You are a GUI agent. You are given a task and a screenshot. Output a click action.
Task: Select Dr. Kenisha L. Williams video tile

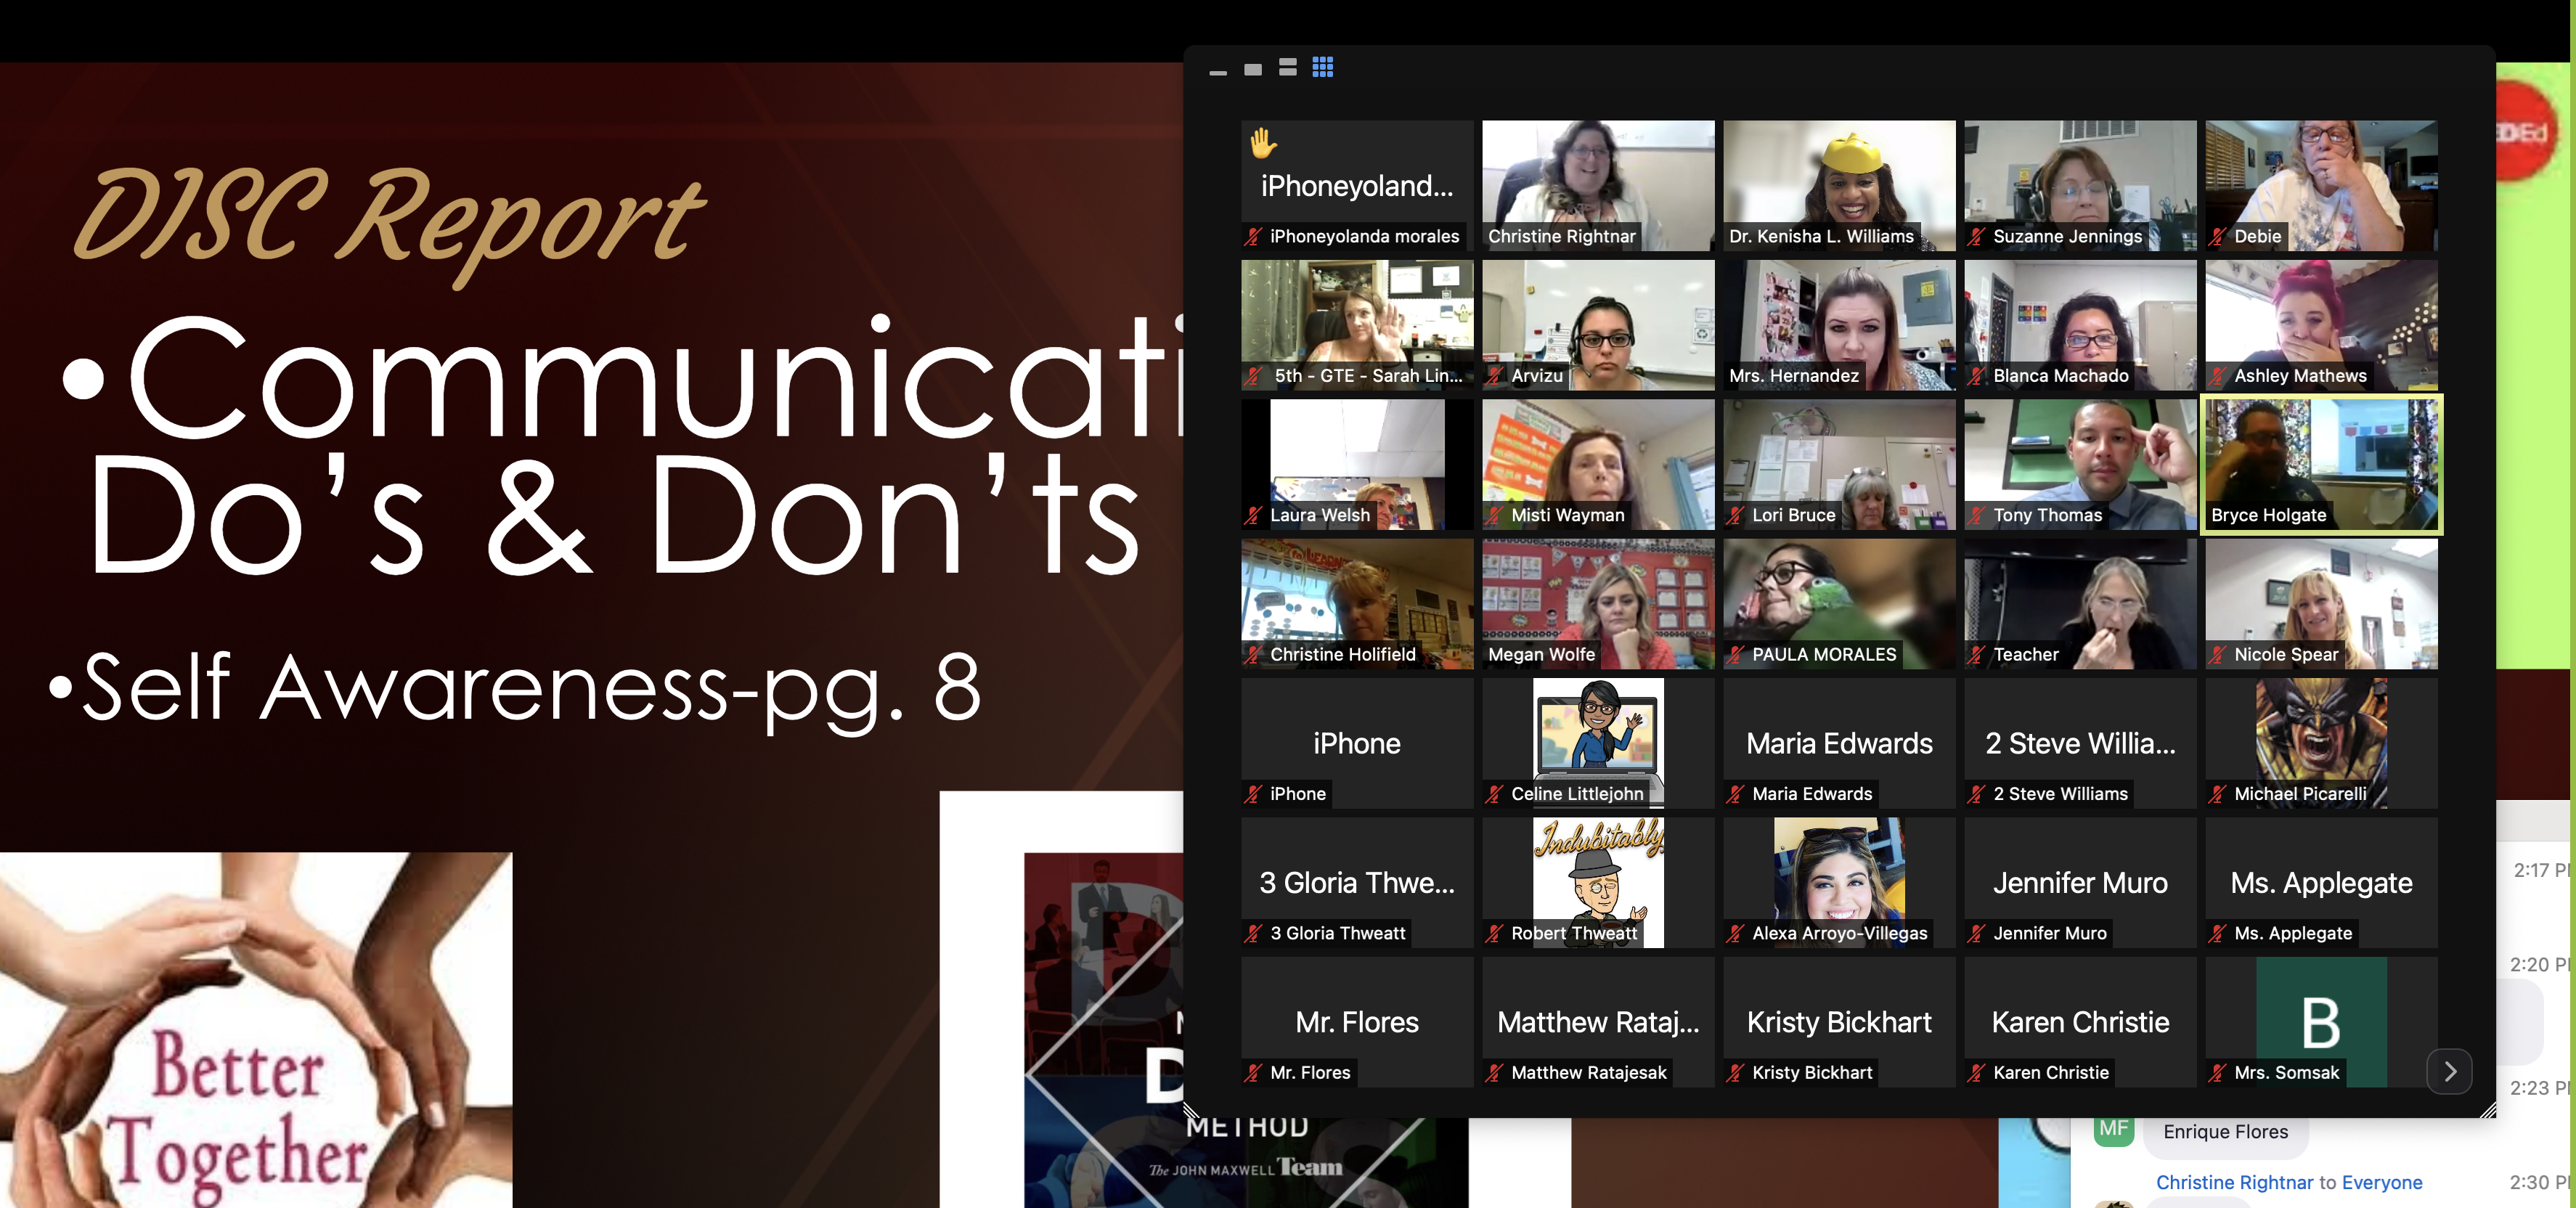coord(1839,186)
